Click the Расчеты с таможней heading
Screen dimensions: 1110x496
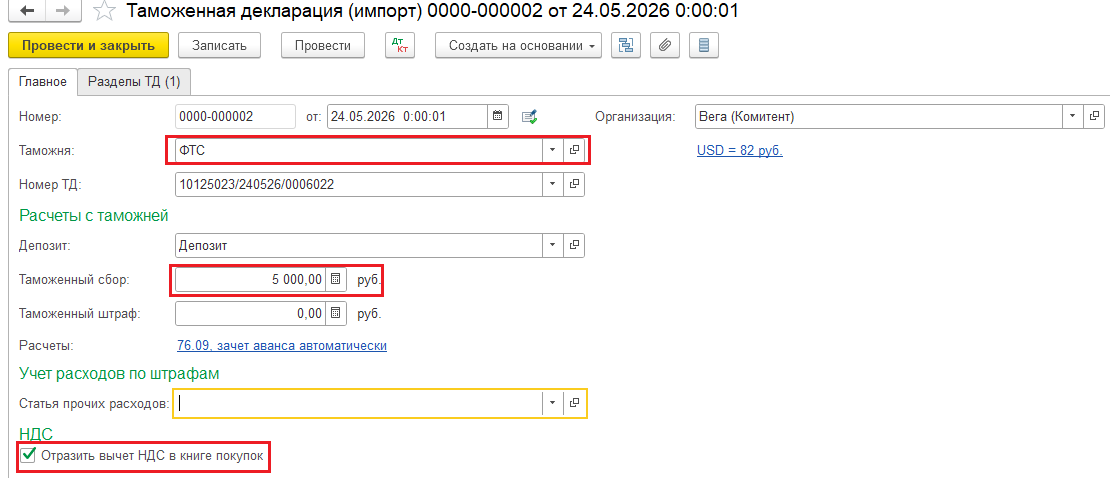(93, 214)
